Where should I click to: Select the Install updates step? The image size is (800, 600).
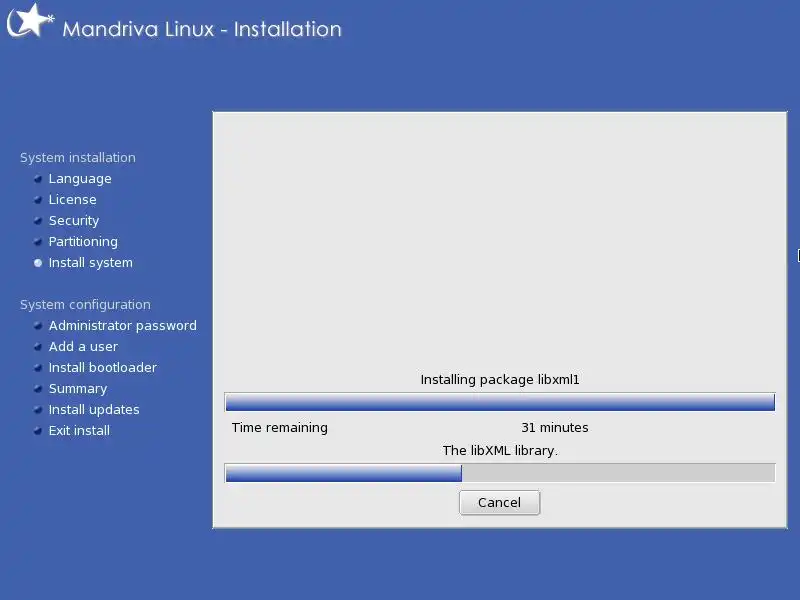(x=94, y=410)
